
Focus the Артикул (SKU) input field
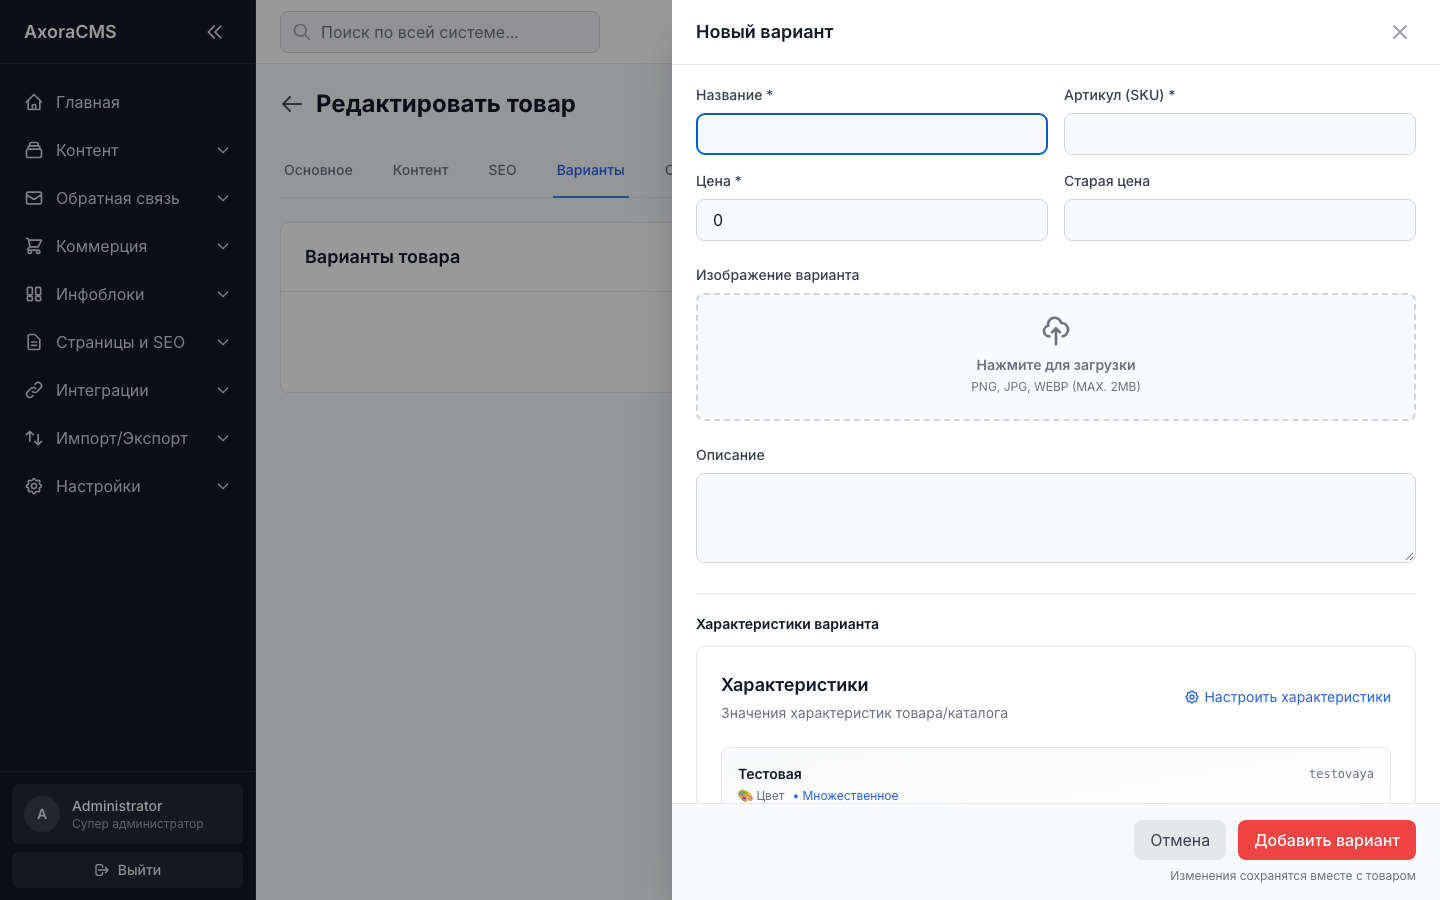tap(1240, 134)
